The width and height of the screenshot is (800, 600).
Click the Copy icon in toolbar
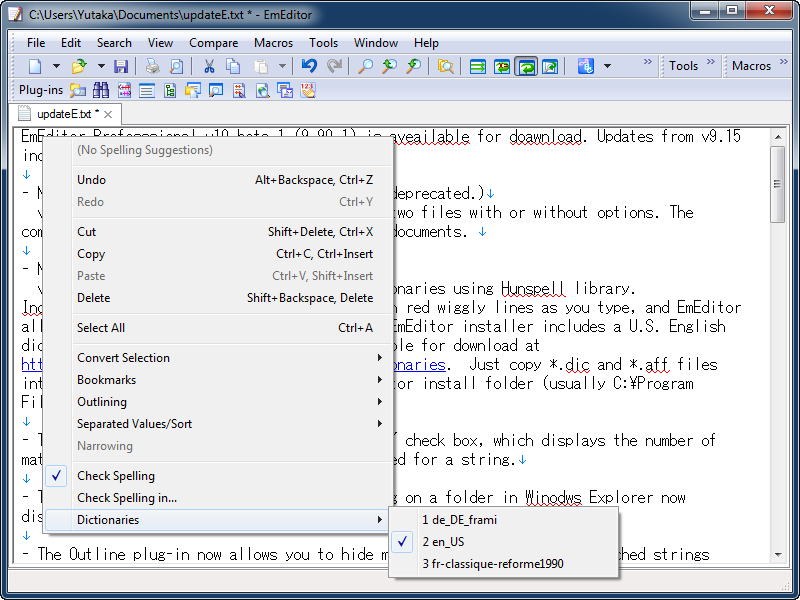coord(233,66)
